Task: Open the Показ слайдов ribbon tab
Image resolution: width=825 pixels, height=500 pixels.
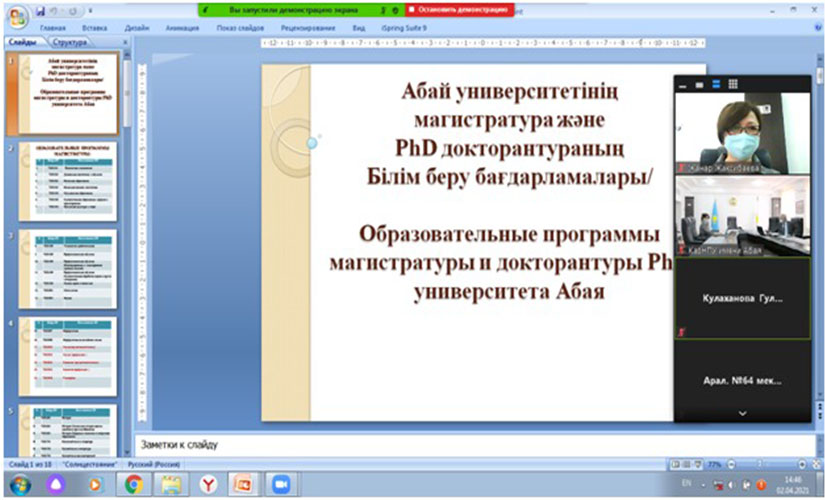Action: (x=238, y=30)
